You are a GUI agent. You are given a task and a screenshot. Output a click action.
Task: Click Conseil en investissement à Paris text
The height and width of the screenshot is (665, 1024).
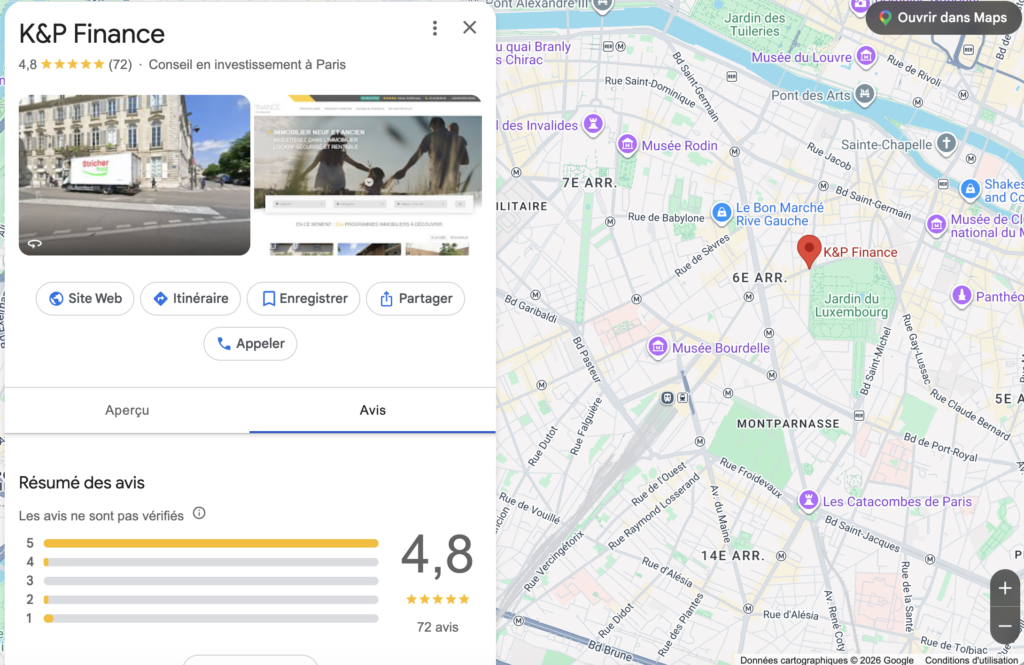[247, 65]
